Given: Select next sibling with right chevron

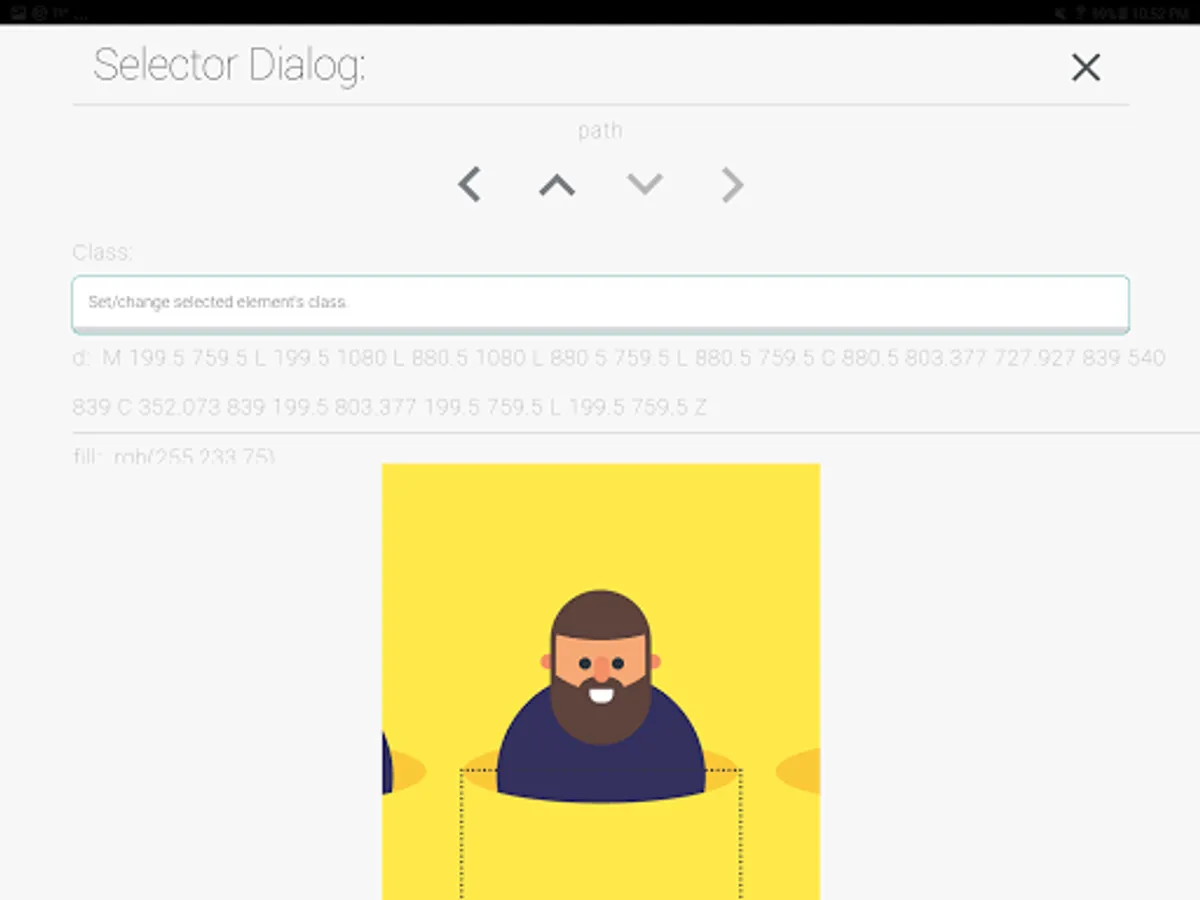Looking at the screenshot, I should (x=733, y=185).
